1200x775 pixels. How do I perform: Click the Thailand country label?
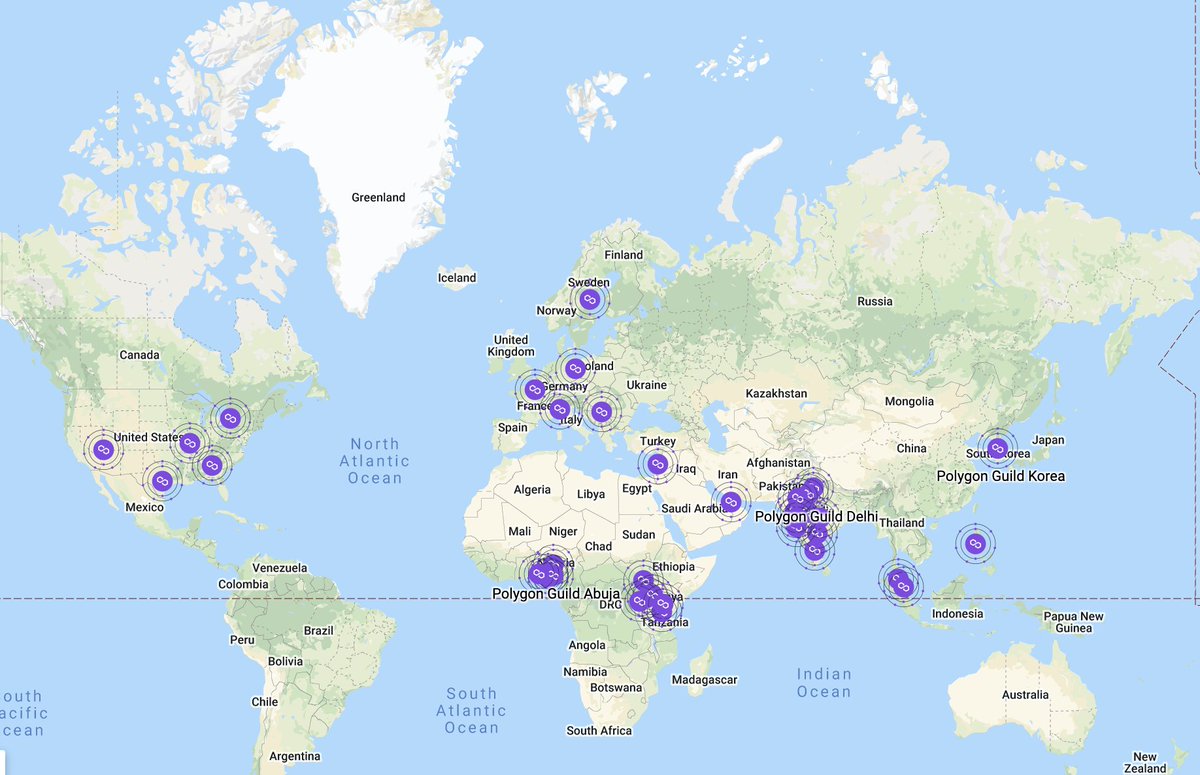coord(903,523)
